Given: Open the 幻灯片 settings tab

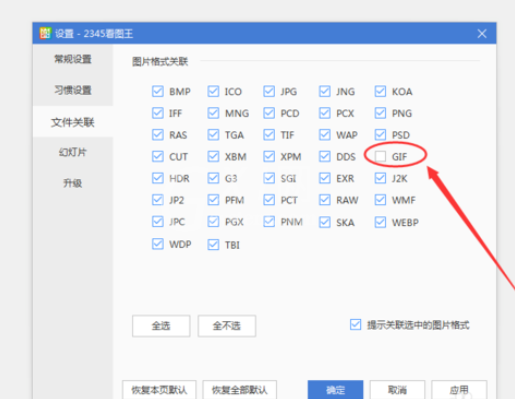Looking at the screenshot, I should (73, 152).
